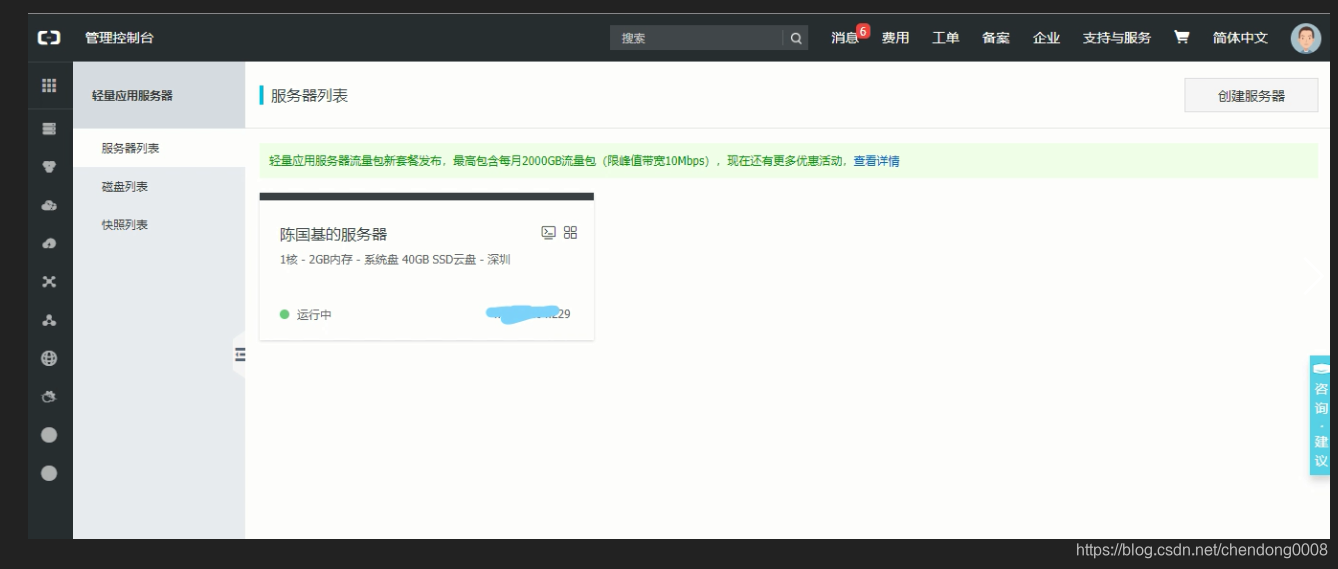Open the 消息 messages menu
Viewport: 1338px width, 569px height.
pos(845,38)
